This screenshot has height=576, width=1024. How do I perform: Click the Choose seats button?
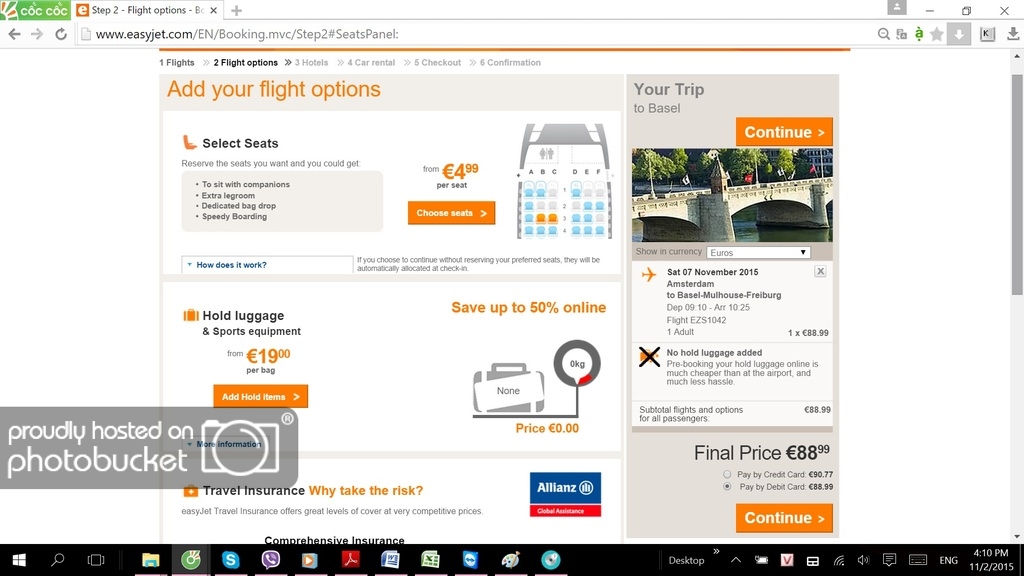point(451,213)
